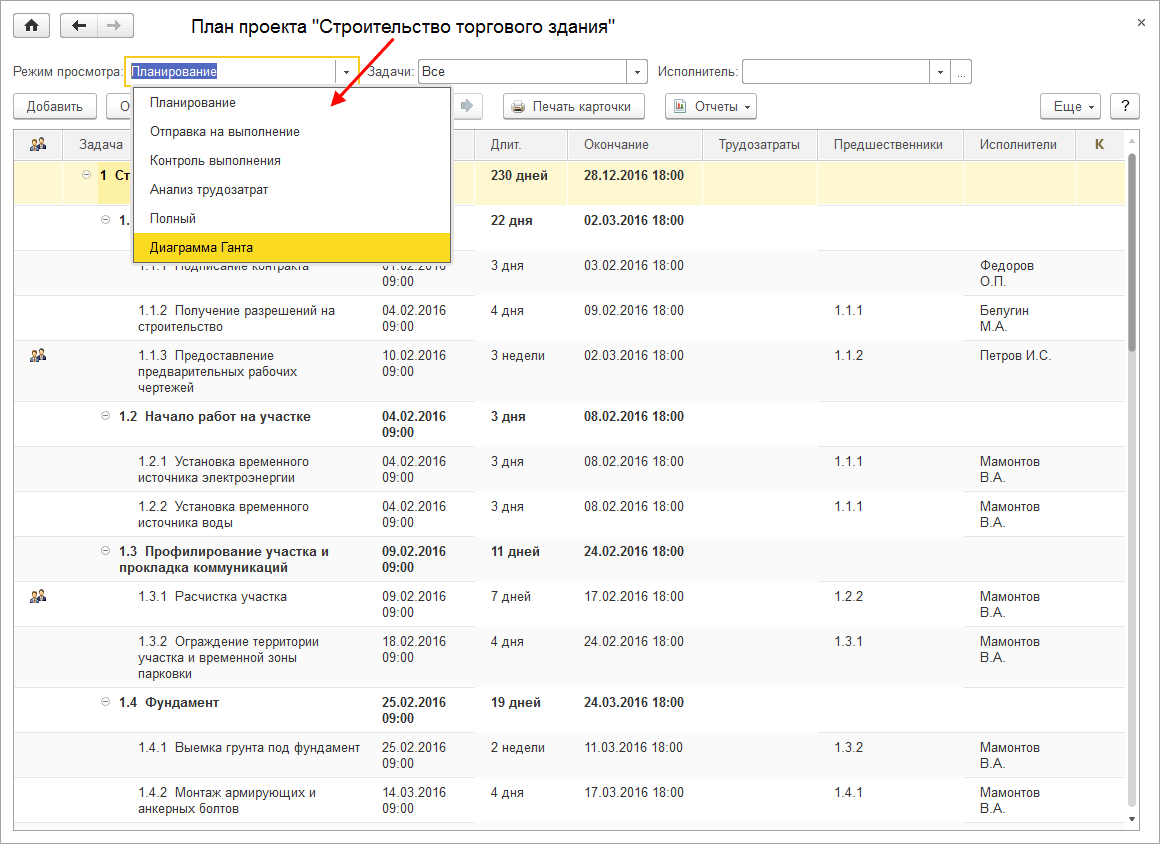Select task 1.3.2 Ограждение территории участка
Viewport: 1160px width, 844px height.
pyautogui.click(x=229, y=657)
